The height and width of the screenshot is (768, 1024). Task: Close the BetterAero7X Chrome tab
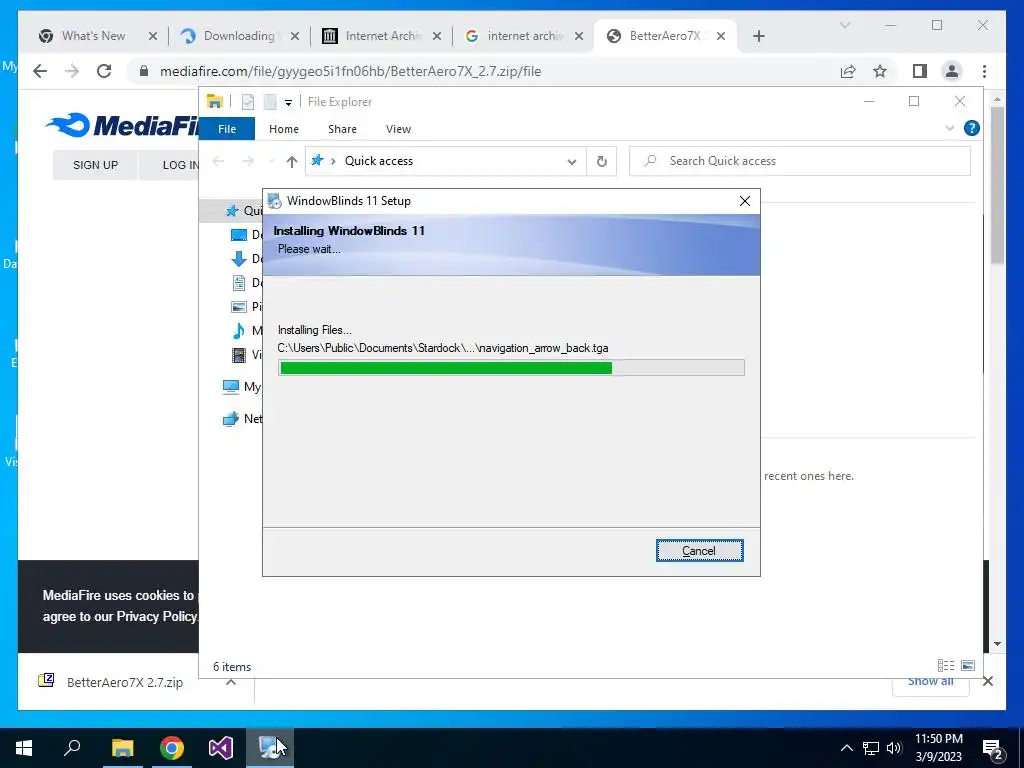pyautogui.click(x=720, y=36)
